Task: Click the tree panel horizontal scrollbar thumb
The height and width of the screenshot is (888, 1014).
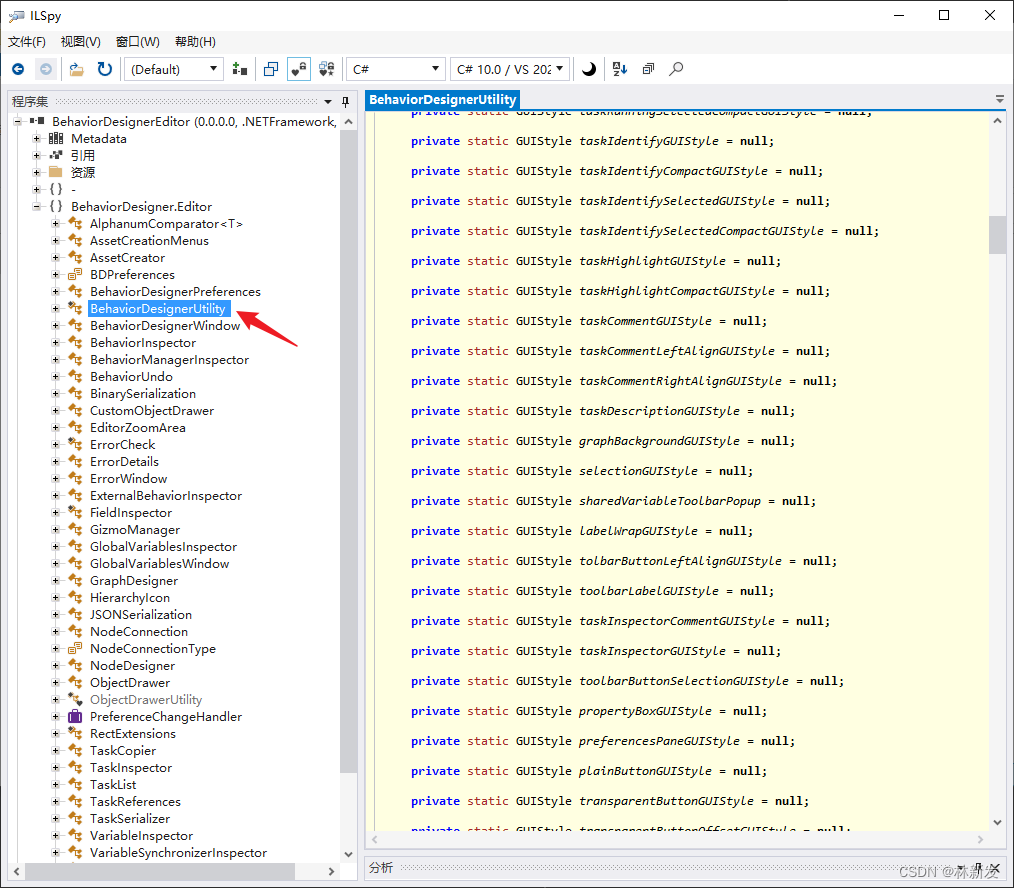Action: coord(160,871)
